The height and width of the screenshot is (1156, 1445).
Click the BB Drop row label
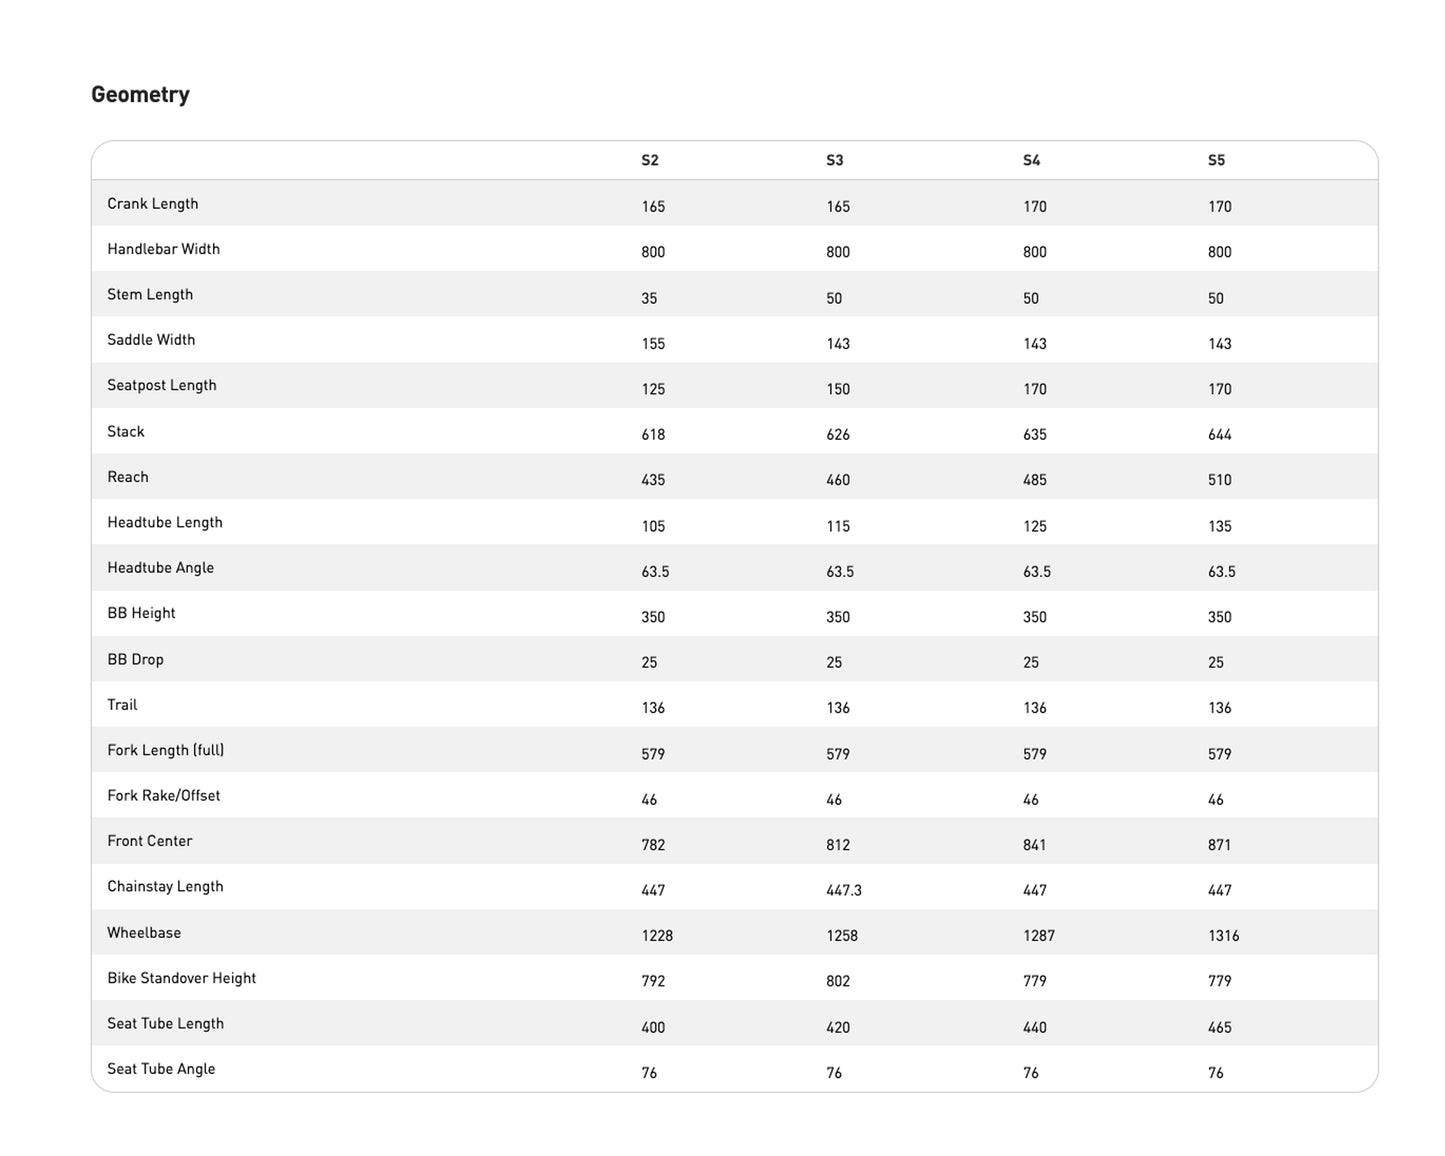point(136,660)
